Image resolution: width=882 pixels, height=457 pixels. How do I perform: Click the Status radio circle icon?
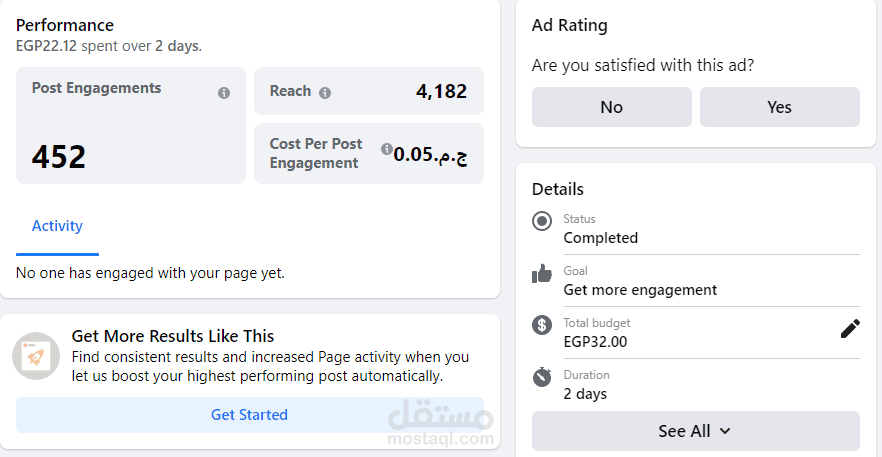coord(542,221)
